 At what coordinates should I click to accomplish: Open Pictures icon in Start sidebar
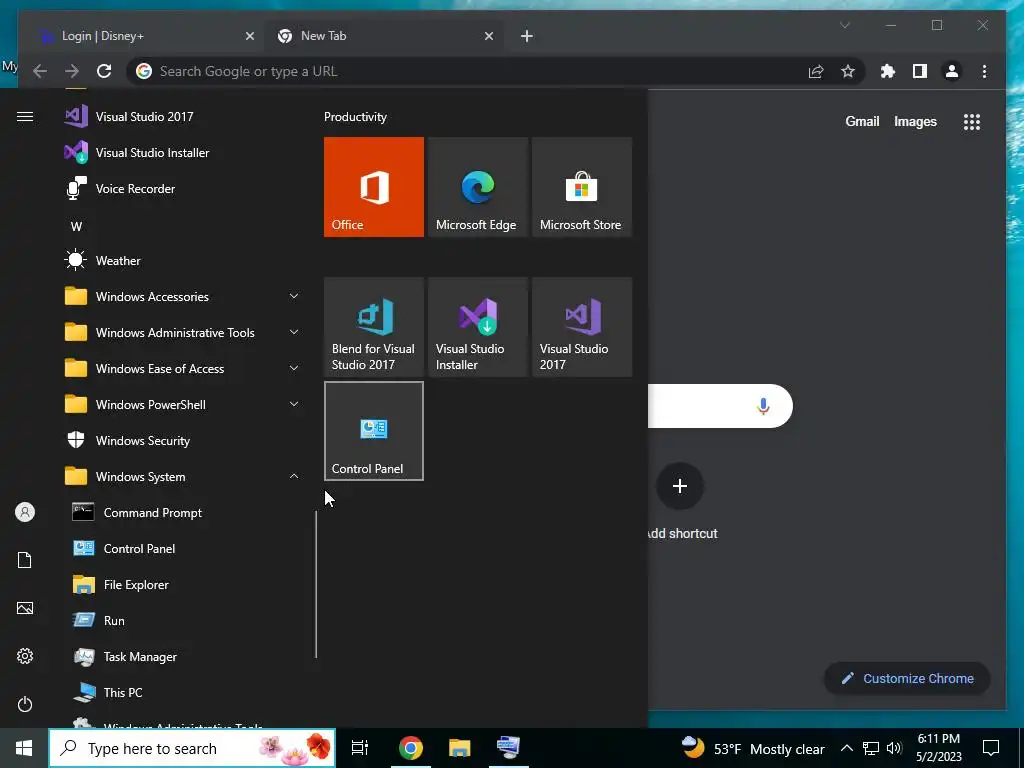click(x=25, y=608)
